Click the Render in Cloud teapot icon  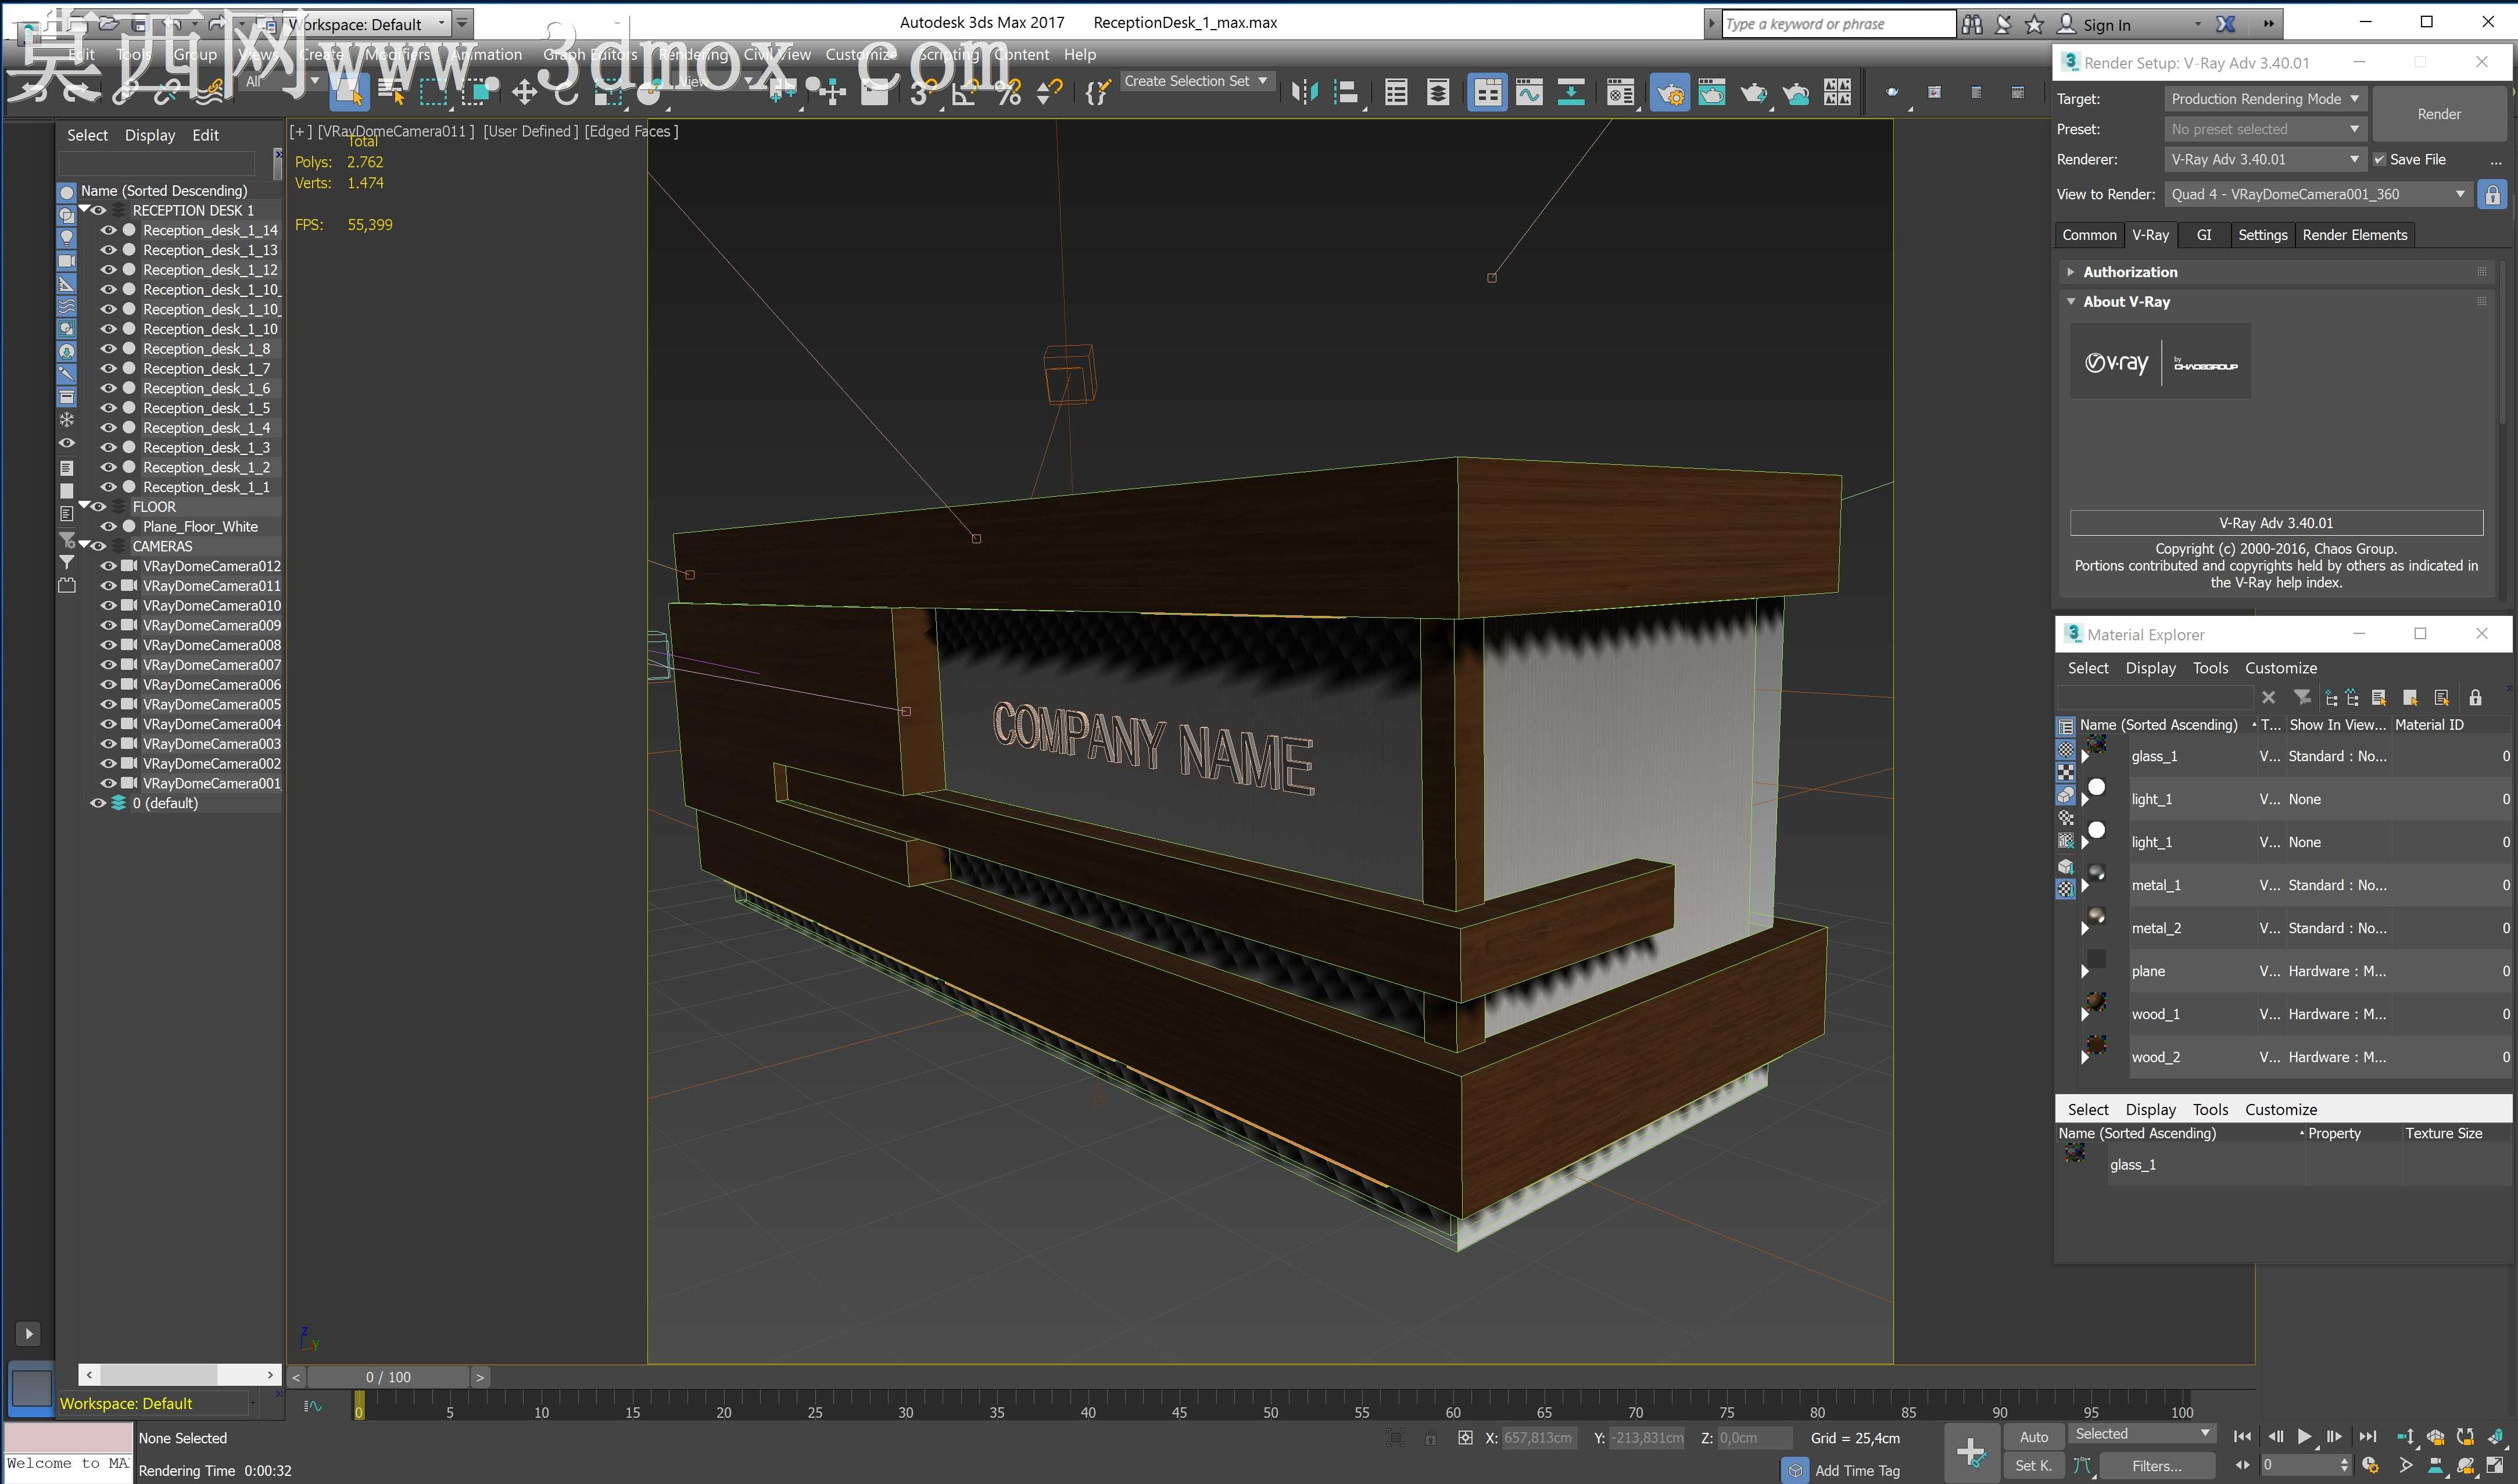click(1796, 93)
